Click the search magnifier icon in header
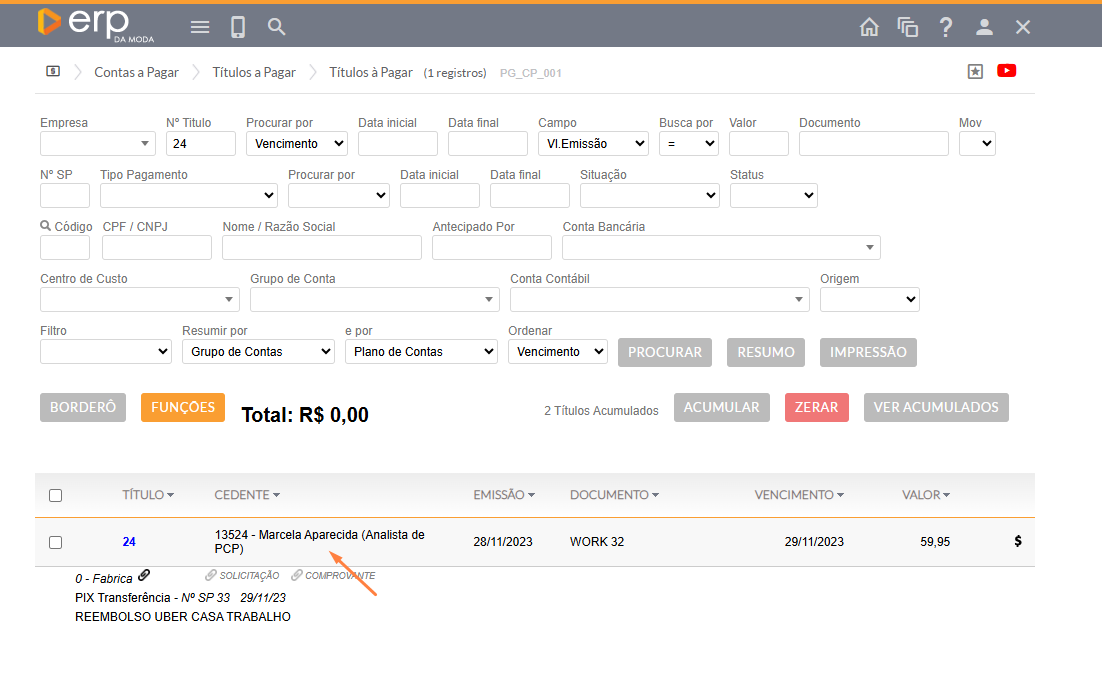Screen dimensions: 1102x698 pyautogui.click(x=277, y=27)
